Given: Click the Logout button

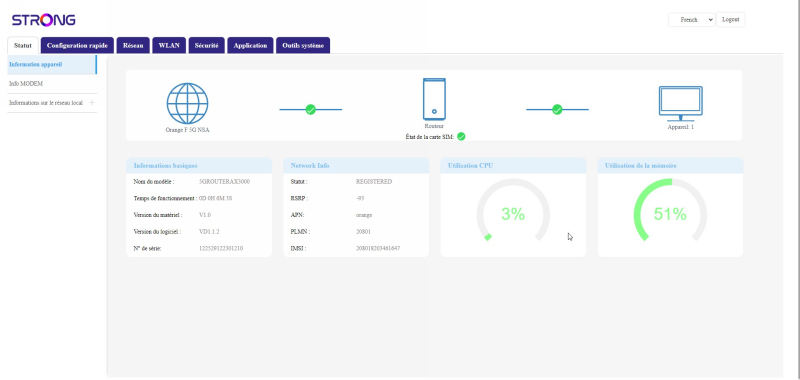Looking at the screenshot, I should [x=731, y=20].
